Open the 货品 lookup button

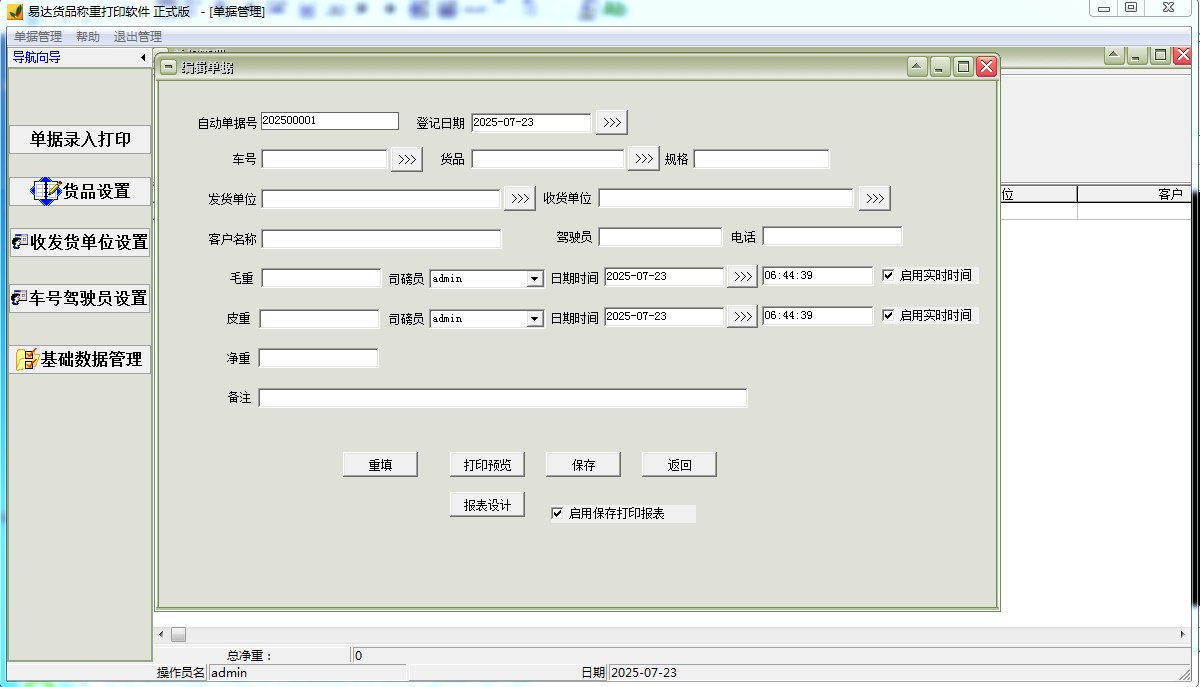pyautogui.click(x=643, y=158)
